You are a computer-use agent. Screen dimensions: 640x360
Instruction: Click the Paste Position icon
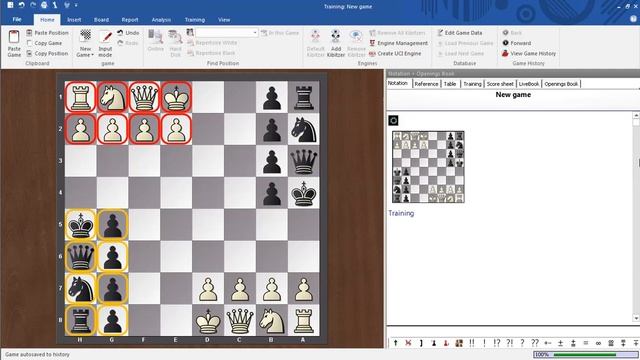click(x=29, y=33)
